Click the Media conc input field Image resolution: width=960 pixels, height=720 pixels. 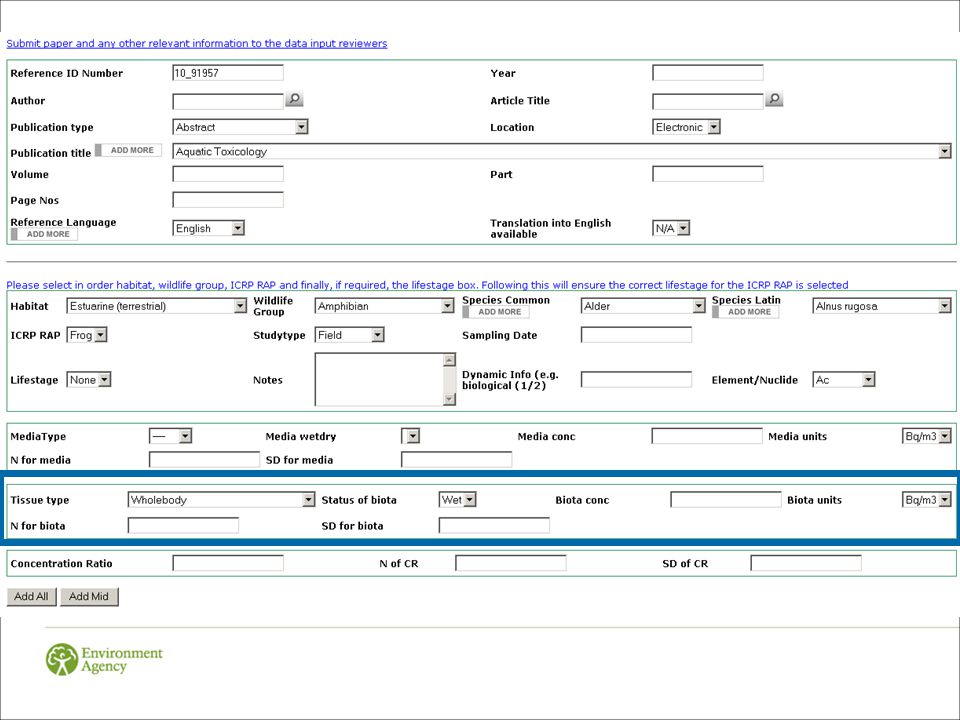pos(707,436)
